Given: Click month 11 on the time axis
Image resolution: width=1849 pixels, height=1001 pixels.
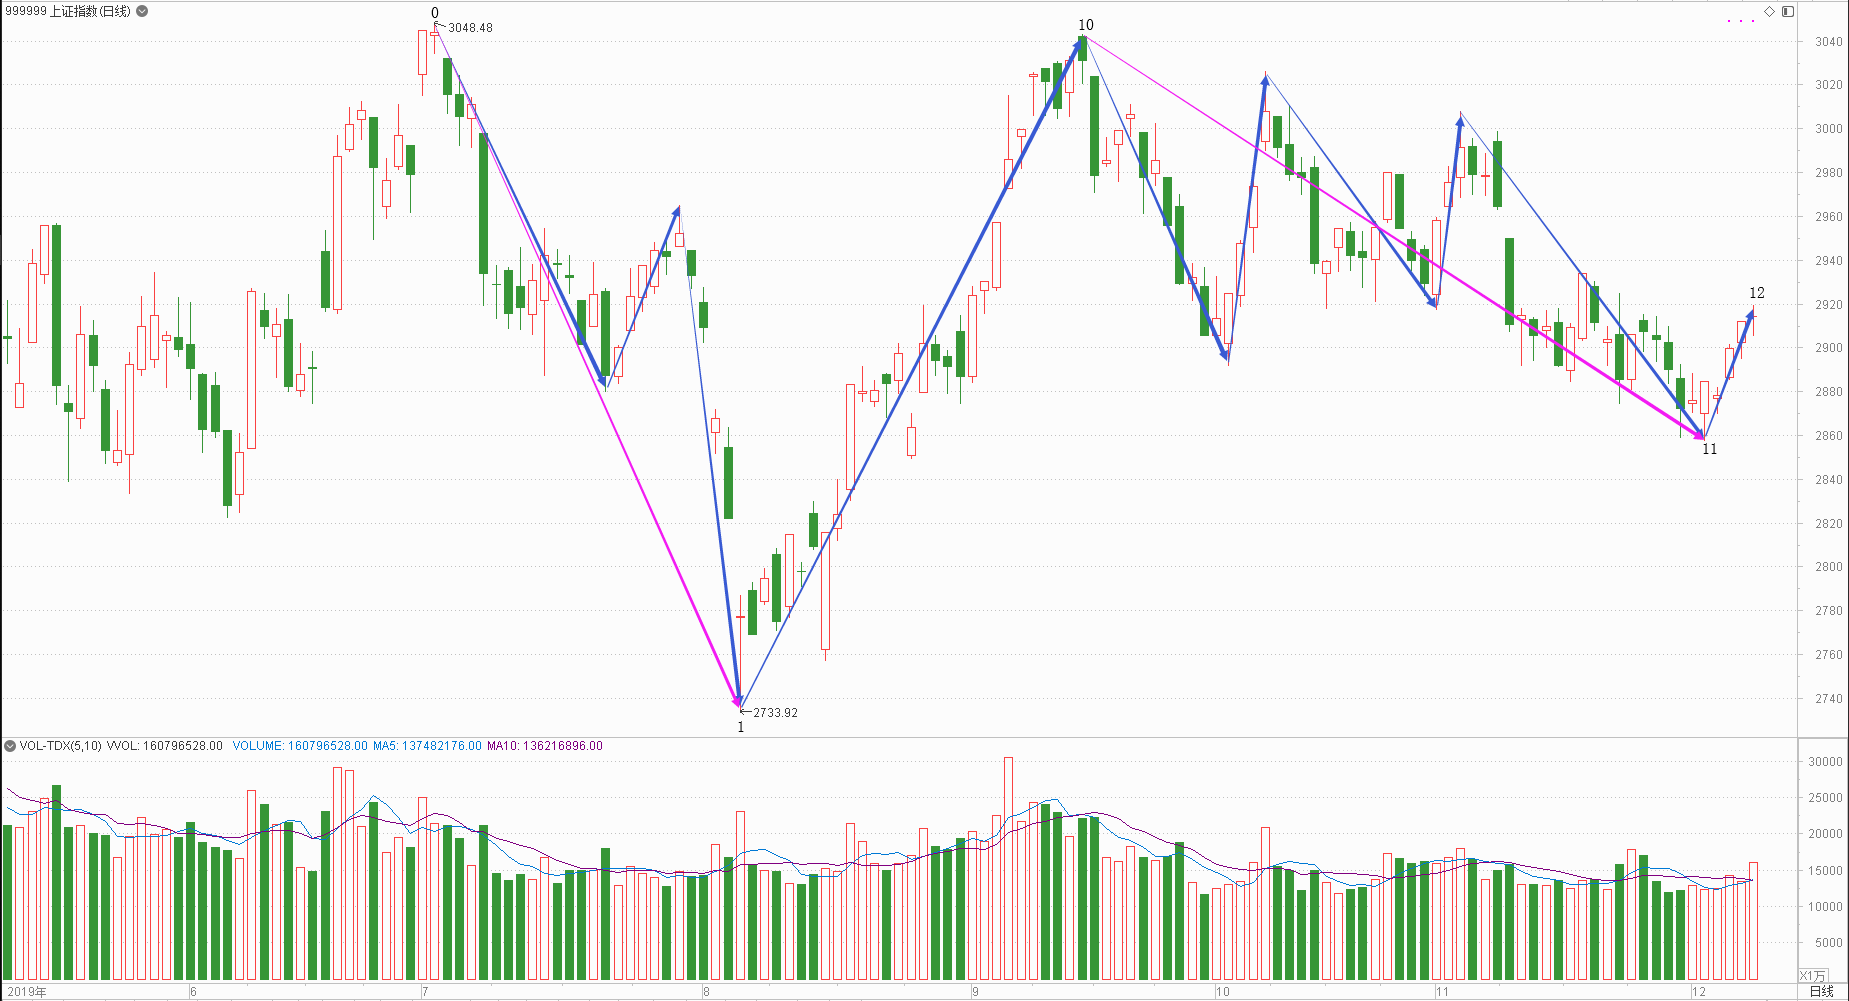Looking at the screenshot, I should [x=1442, y=992].
